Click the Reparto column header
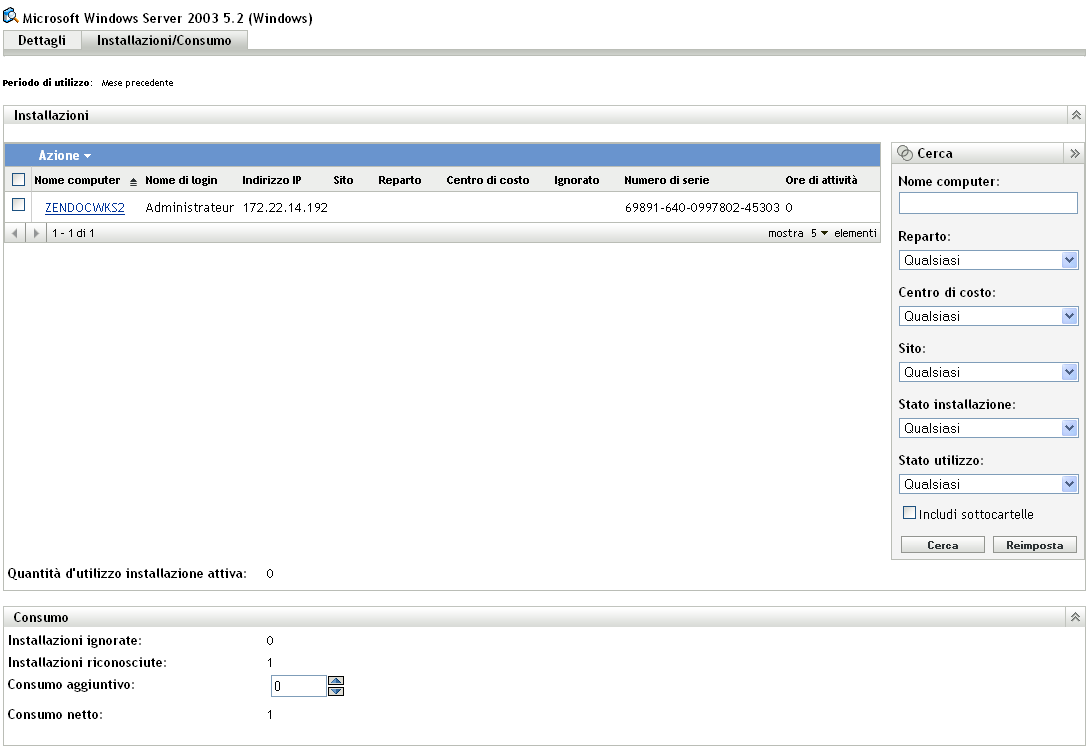The height and width of the screenshot is (748, 1087). 399,180
